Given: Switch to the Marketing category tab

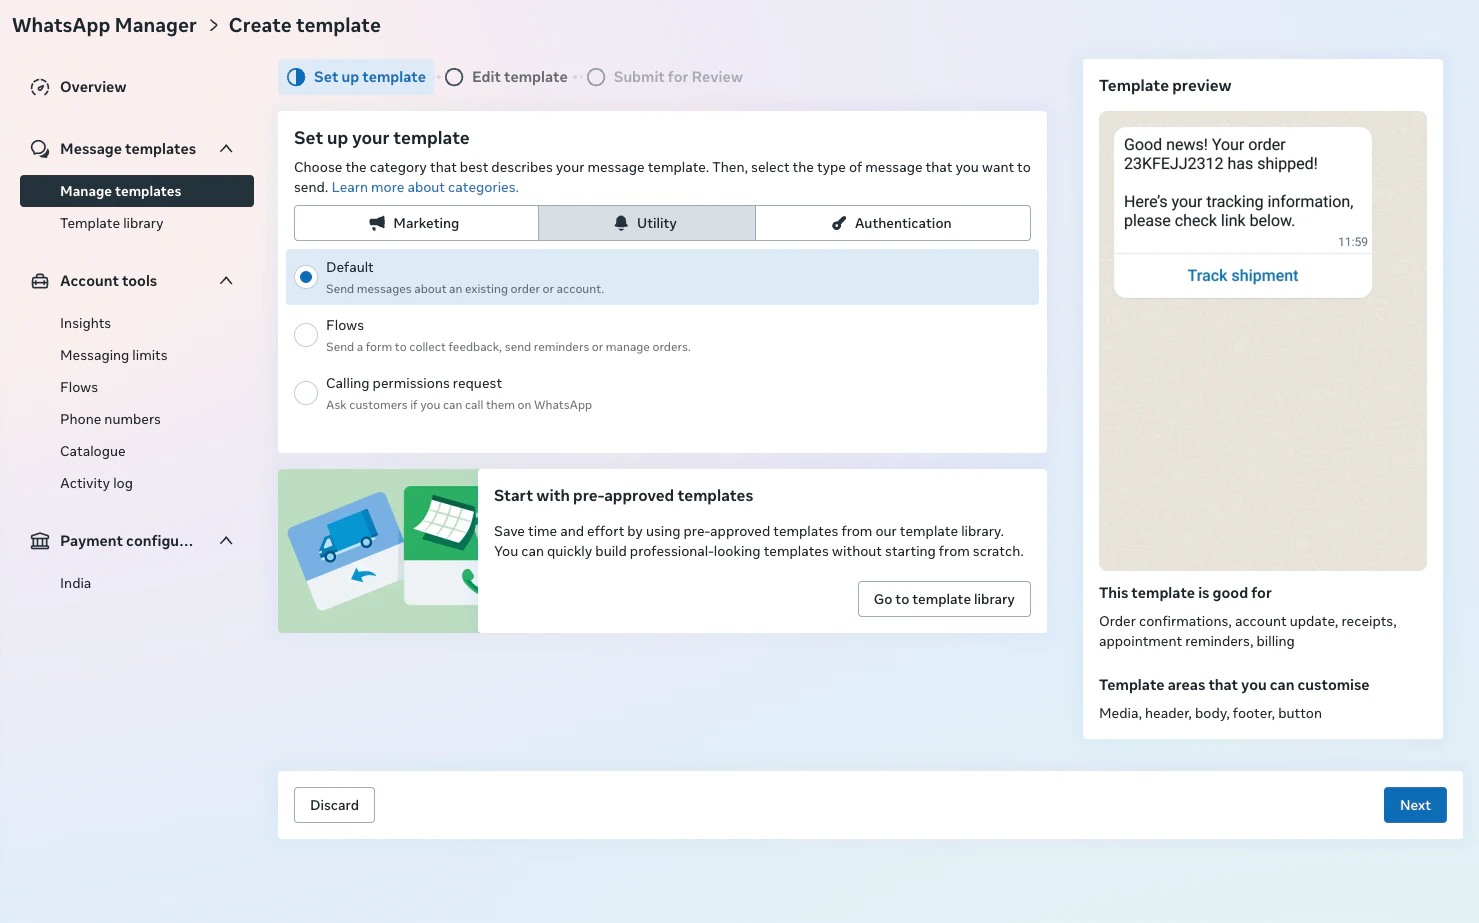Looking at the screenshot, I should coord(416,223).
